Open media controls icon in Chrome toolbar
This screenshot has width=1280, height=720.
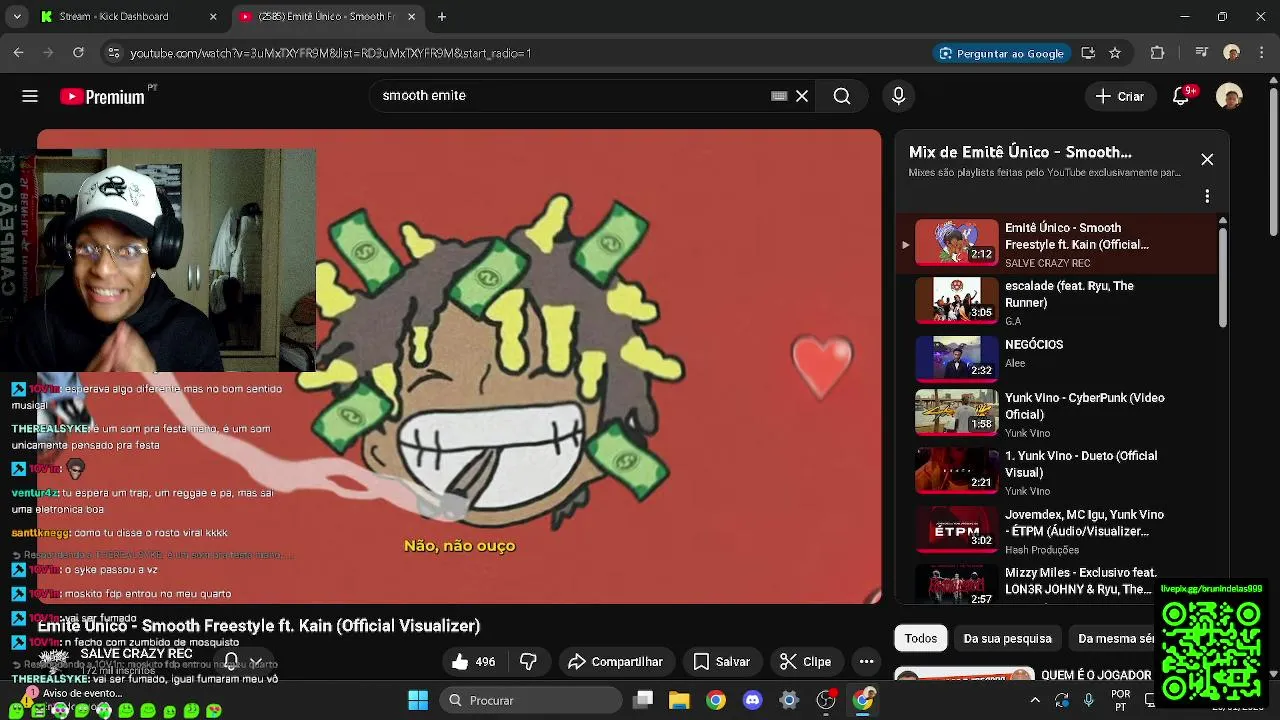pyautogui.click(x=1202, y=53)
